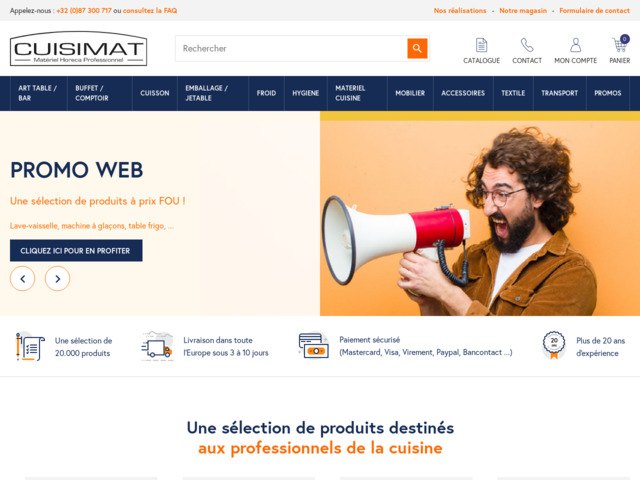Open the Catalogue document icon

pyautogui.click(x=482, y=45)
